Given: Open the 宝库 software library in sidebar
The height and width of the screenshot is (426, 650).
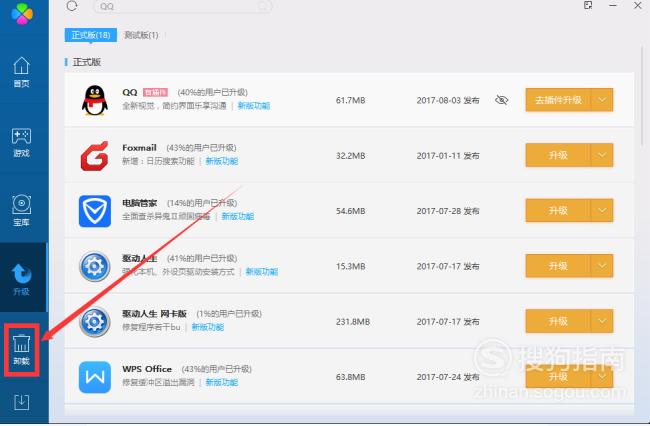Looking at the screenshot, I should tap(22, 211).
